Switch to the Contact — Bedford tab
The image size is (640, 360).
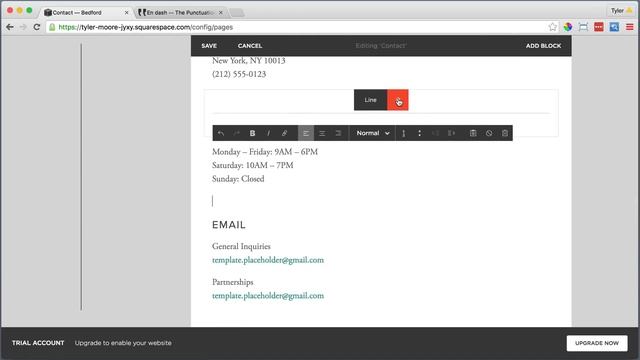pos(86,13)
